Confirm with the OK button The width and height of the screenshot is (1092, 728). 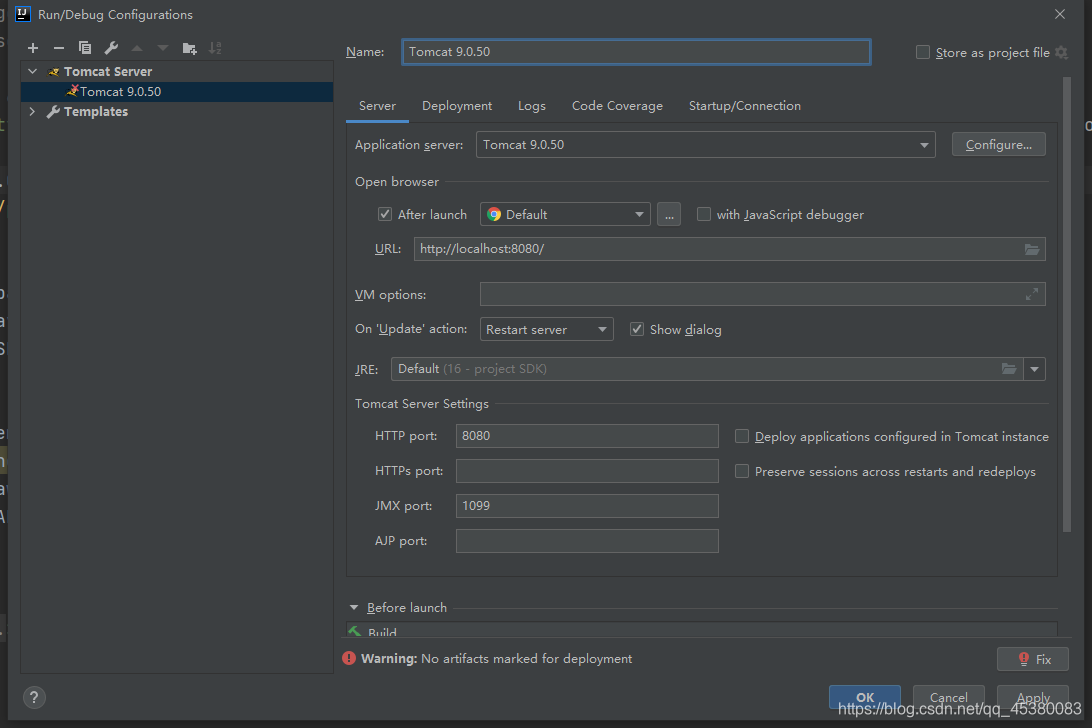[x=865, y=697]
